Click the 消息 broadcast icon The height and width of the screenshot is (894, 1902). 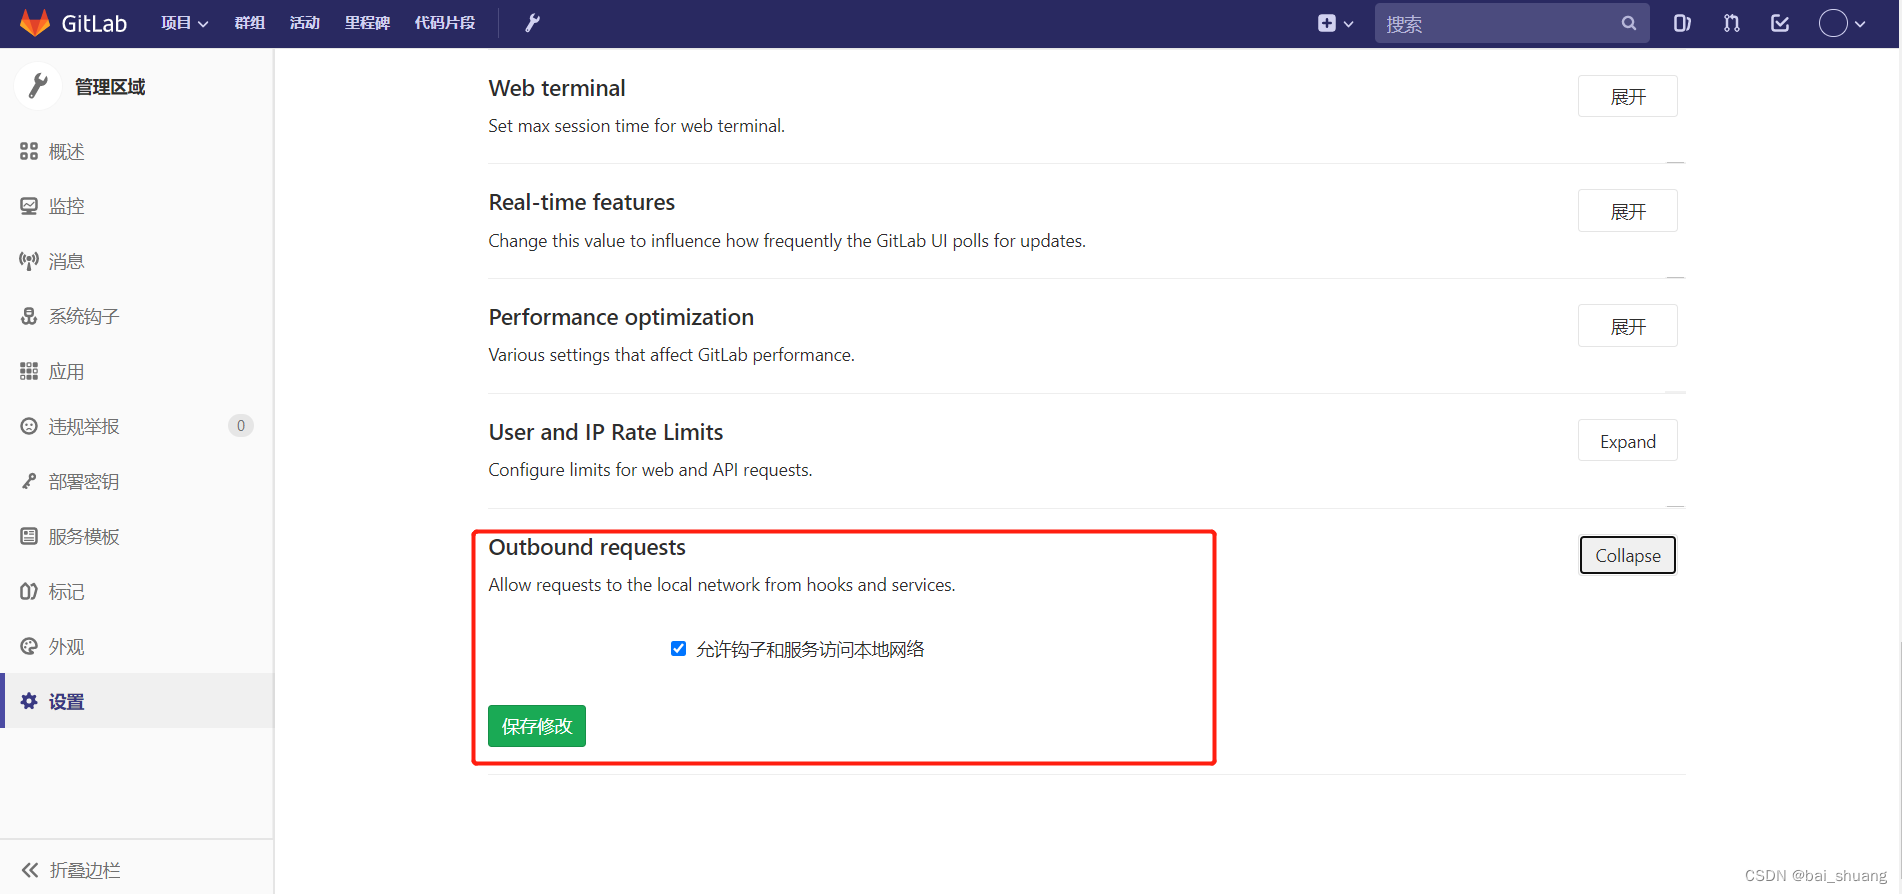coord(29,261)
